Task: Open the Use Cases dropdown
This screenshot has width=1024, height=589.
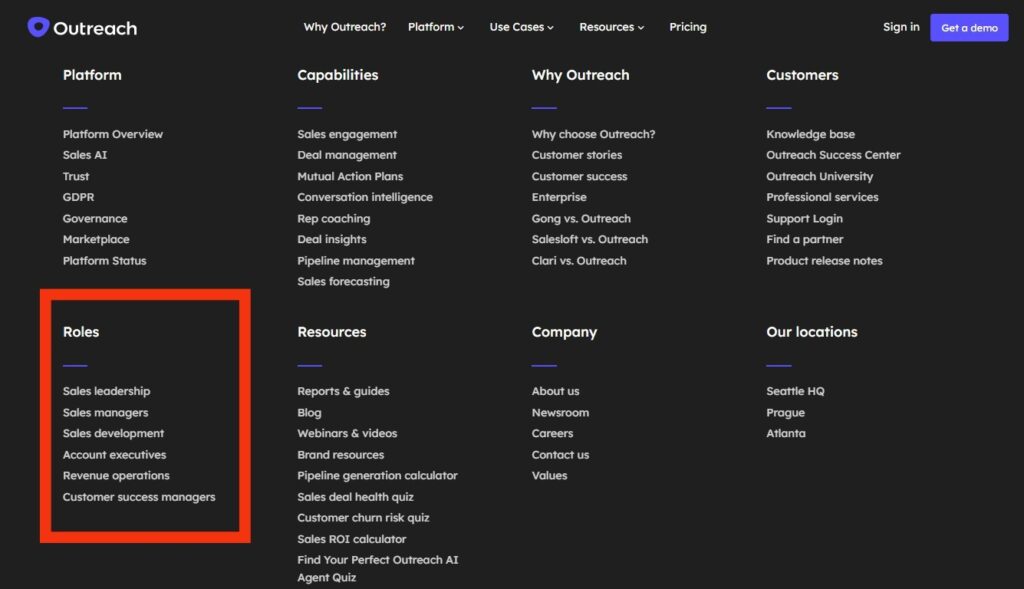Action: [521, 27]
